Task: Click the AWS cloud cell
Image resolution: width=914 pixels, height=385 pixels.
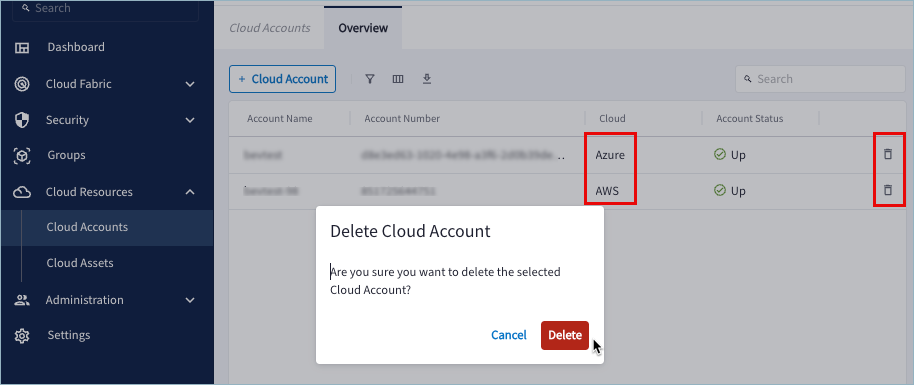Action: click(x=607, y=191)
